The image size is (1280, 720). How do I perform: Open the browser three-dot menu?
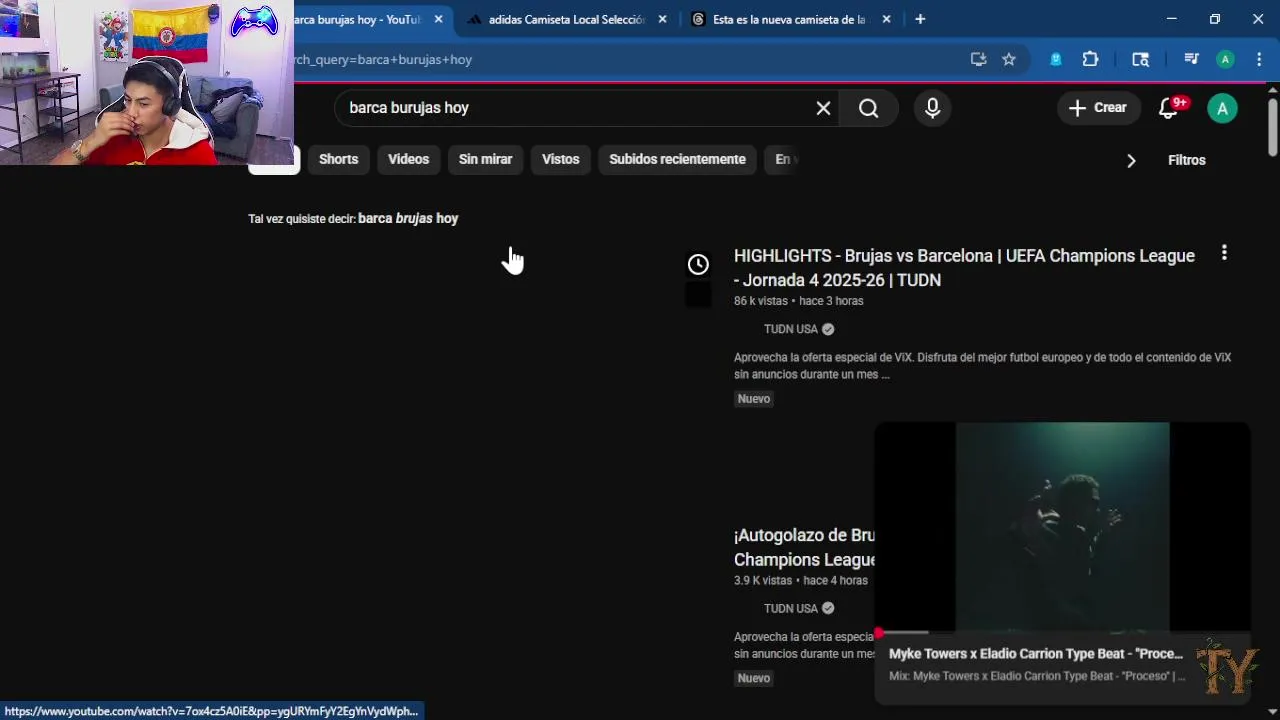point(1259,59)
